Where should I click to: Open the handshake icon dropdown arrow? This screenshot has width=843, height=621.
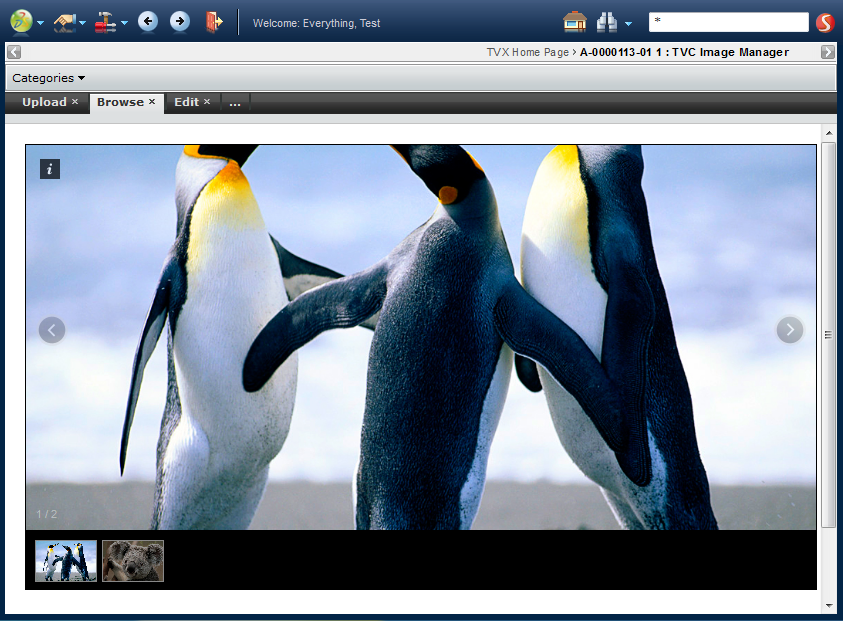pyautogui.click(x=83, y=23)
